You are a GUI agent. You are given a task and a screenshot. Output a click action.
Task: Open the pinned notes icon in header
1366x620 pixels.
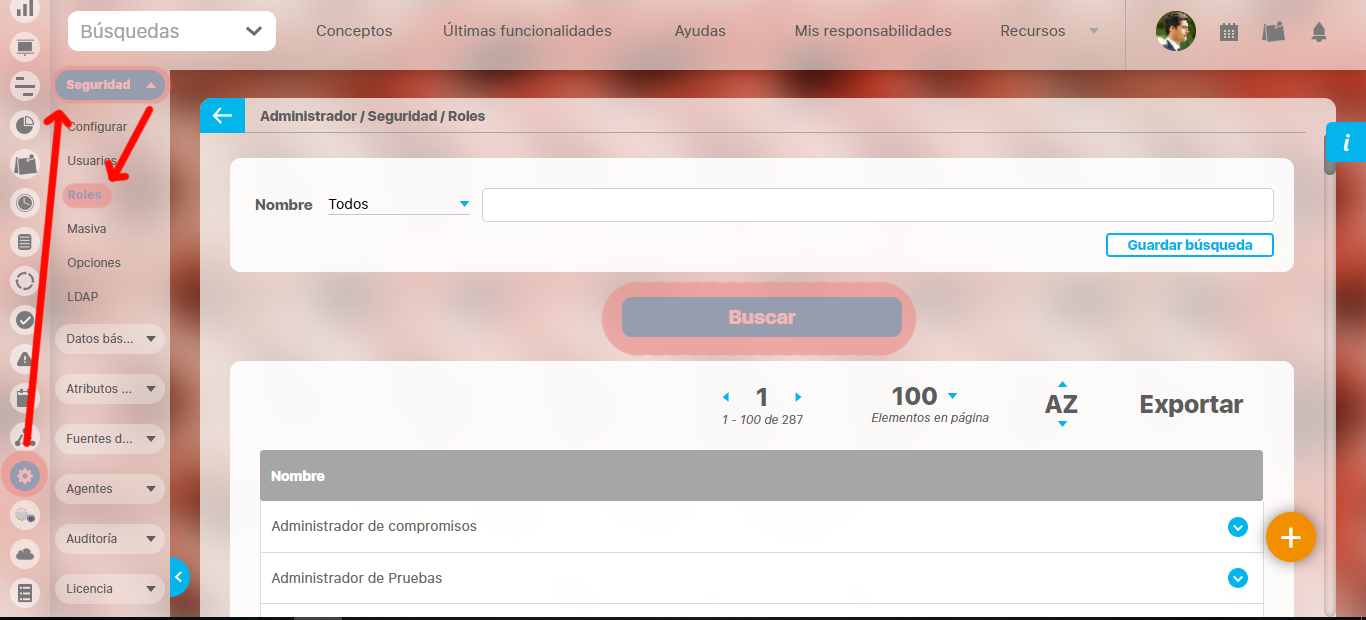point(1273,32)
